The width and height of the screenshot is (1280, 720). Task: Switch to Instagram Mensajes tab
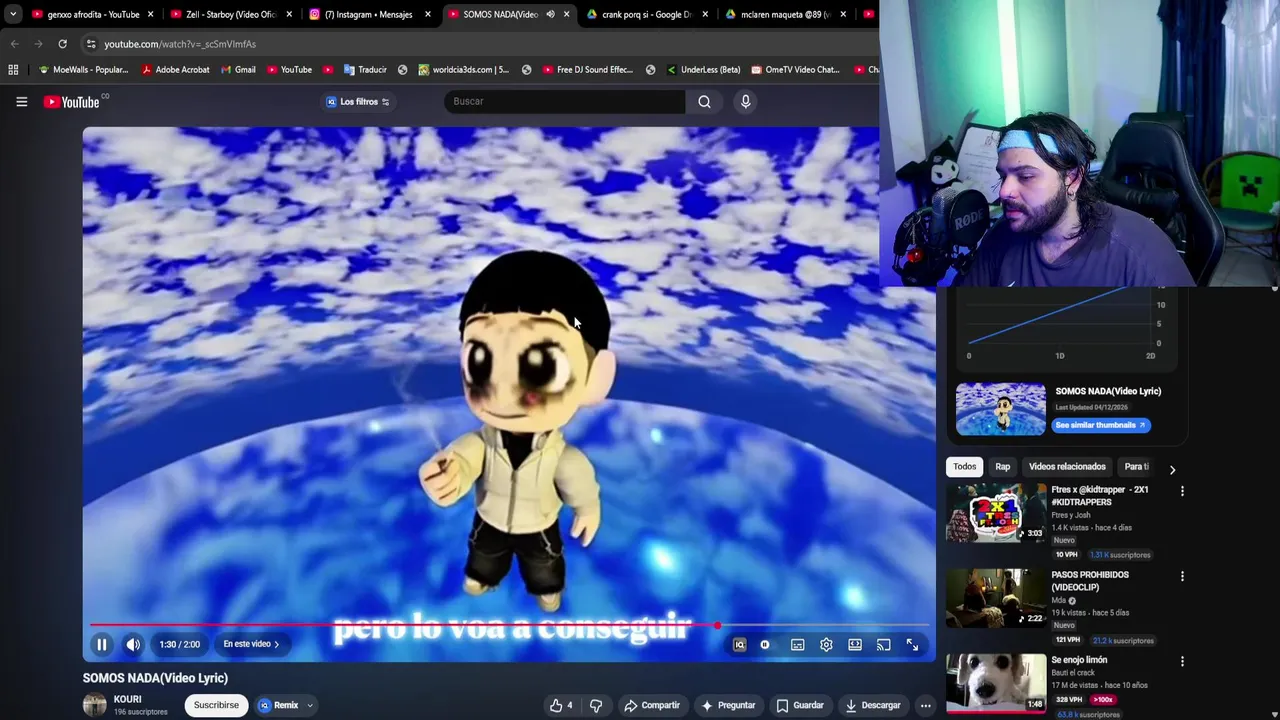point(368,14)
